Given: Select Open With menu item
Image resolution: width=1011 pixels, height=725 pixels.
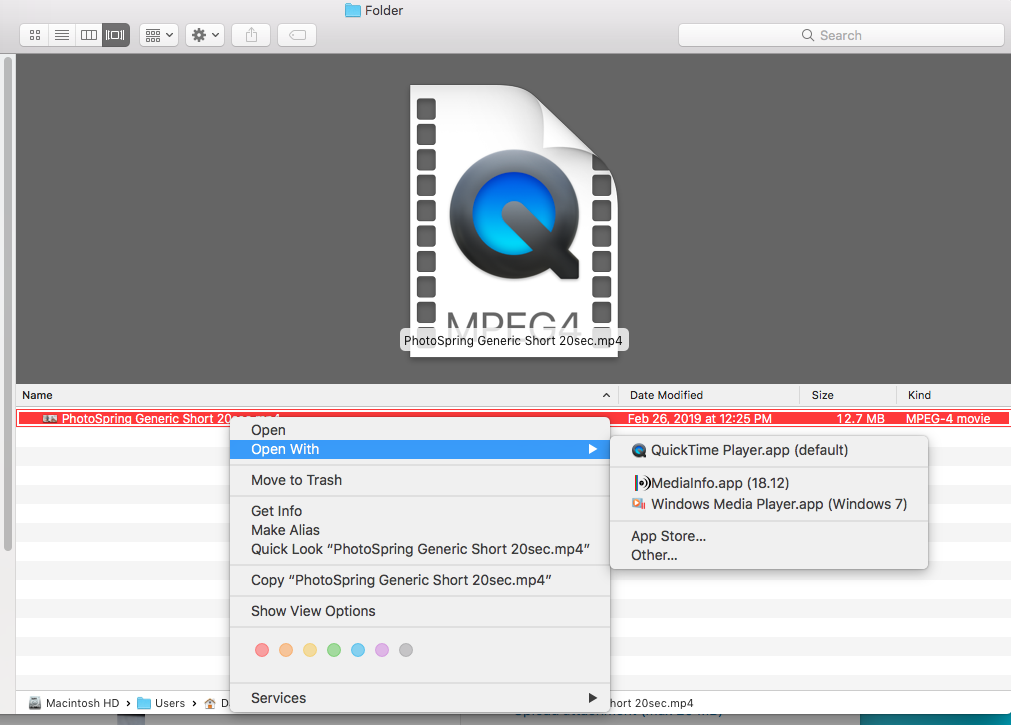Looking at the screenshot, I should [x=420, y=450].
